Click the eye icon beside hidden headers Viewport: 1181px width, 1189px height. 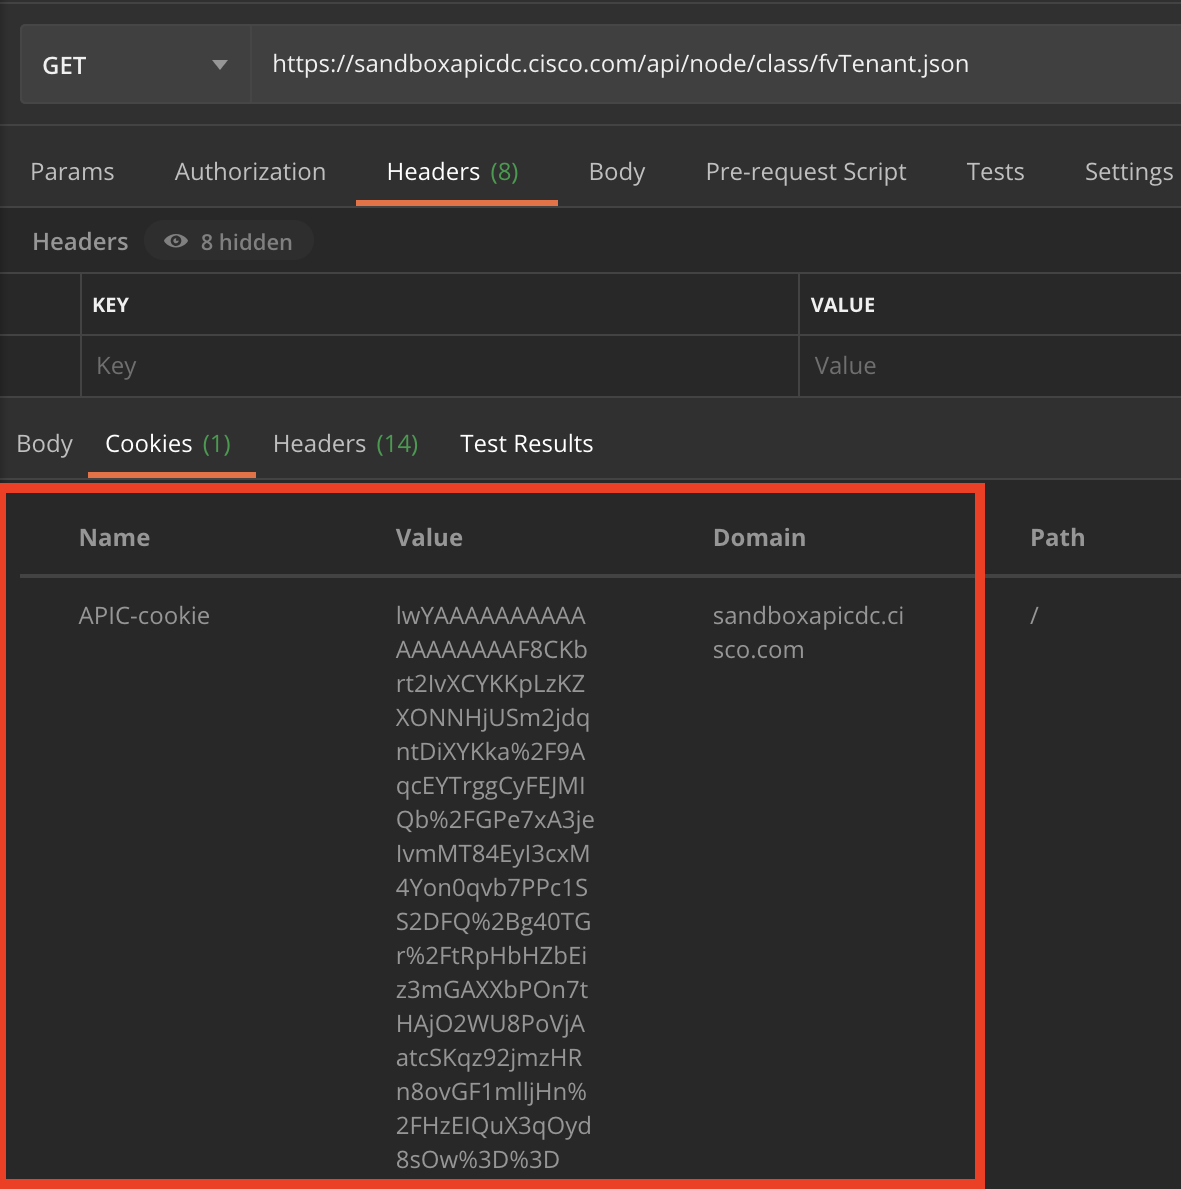coord(176,242)
